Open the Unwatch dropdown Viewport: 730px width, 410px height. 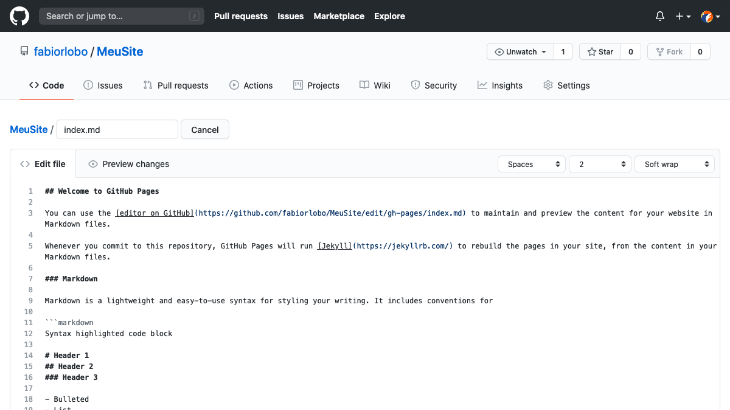coord(520,52)
